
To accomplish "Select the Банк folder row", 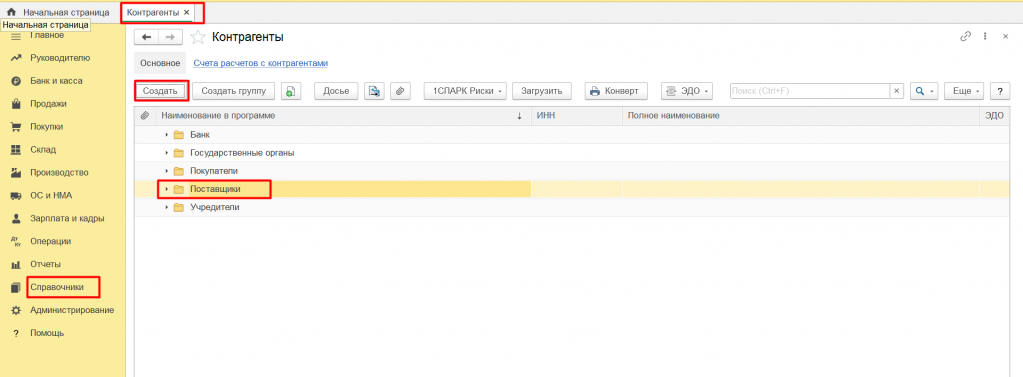I will coord(572,134).
